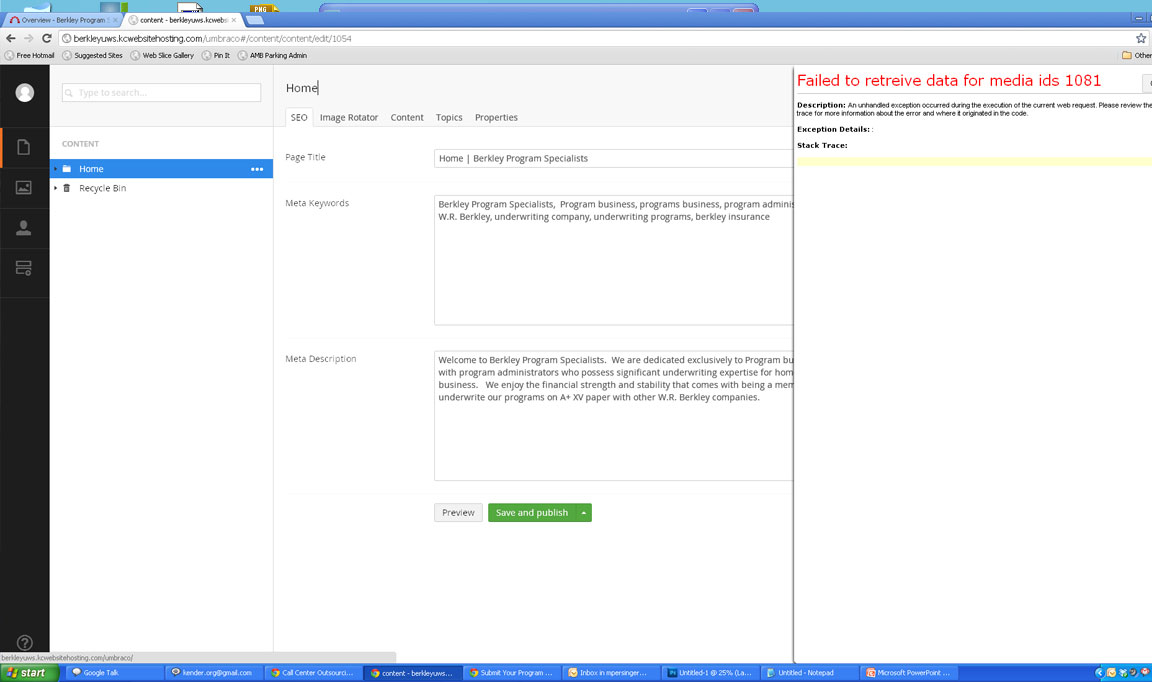This screenshot has height=682, width=1152.
Task: Close the content - berkleyuws tab
Action: point(234,20)
